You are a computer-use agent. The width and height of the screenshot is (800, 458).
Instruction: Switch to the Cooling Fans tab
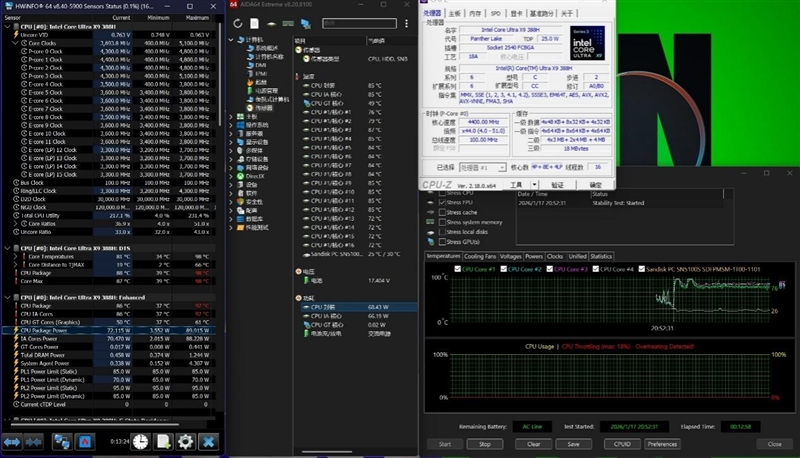tap(479, 256)
